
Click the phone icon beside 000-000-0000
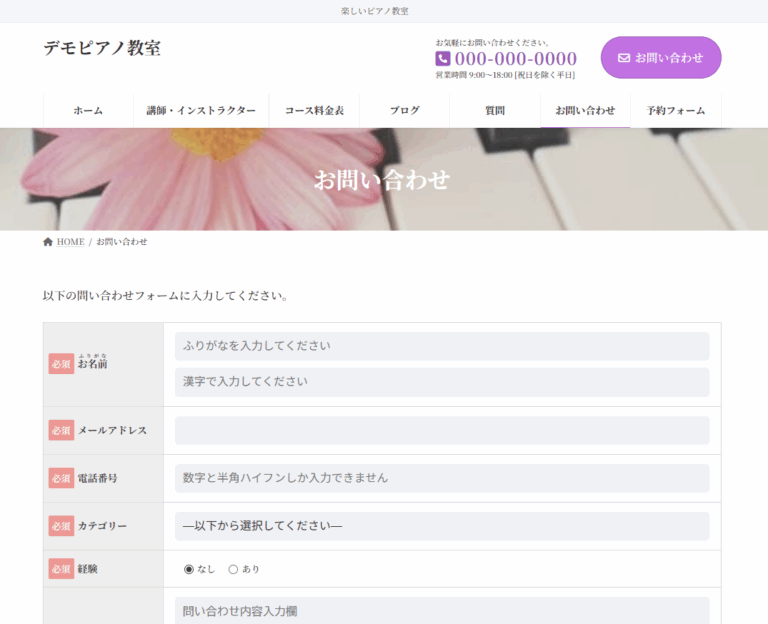443,59
